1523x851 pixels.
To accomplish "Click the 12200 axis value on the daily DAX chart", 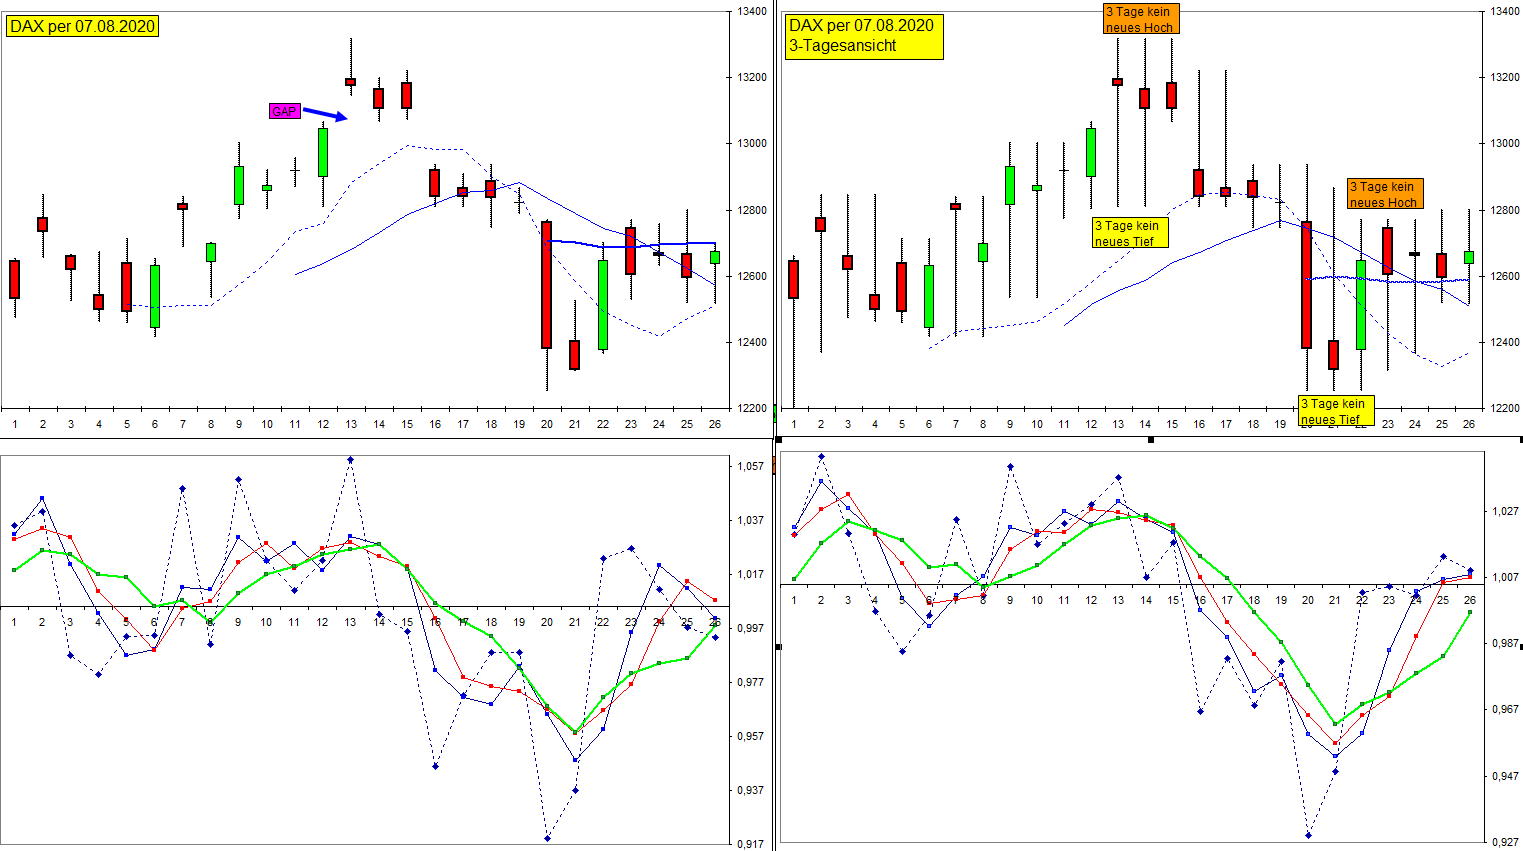I will 753,409.
